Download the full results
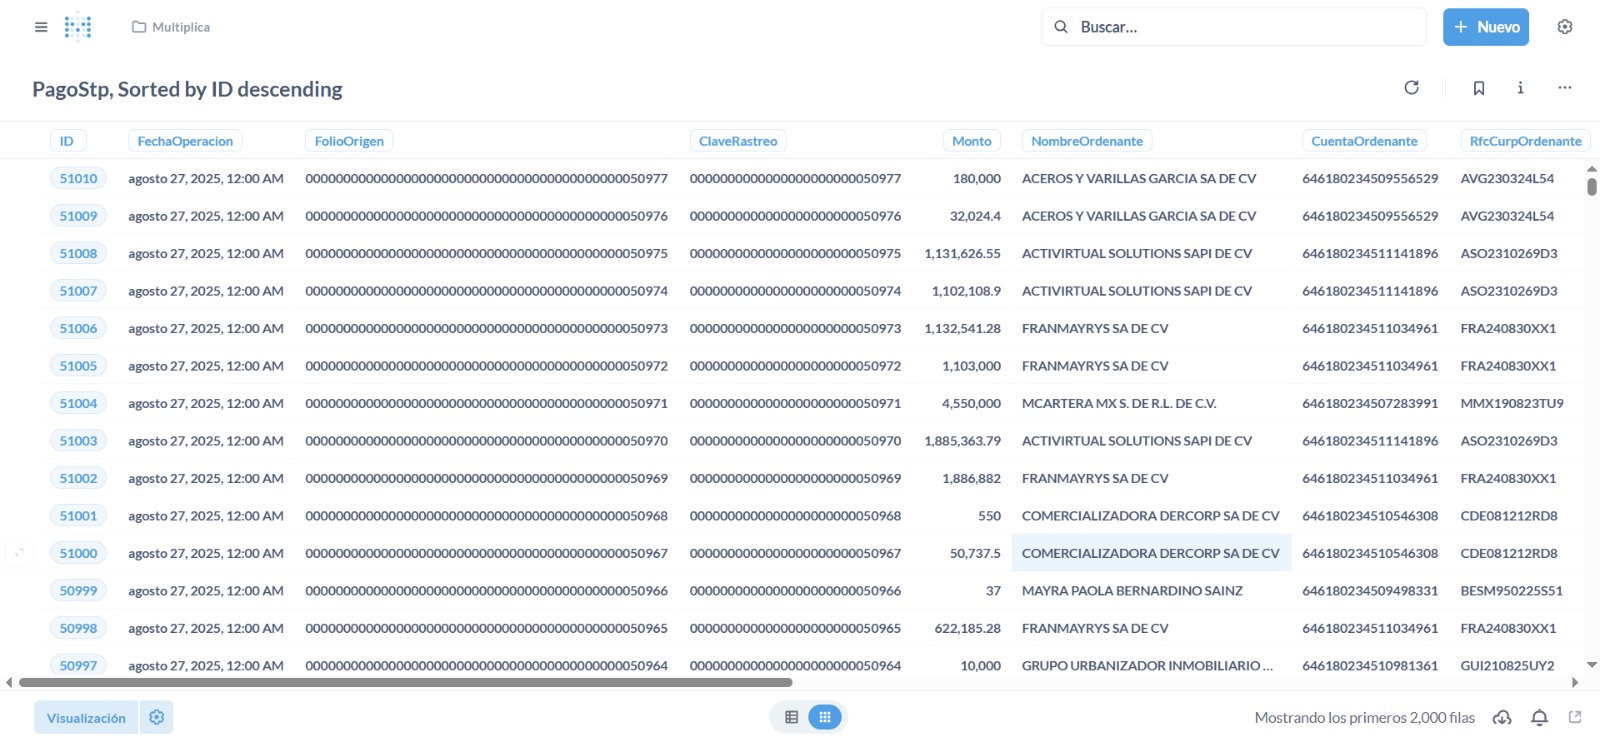The image size is (1600, 742). point(1501,717)
